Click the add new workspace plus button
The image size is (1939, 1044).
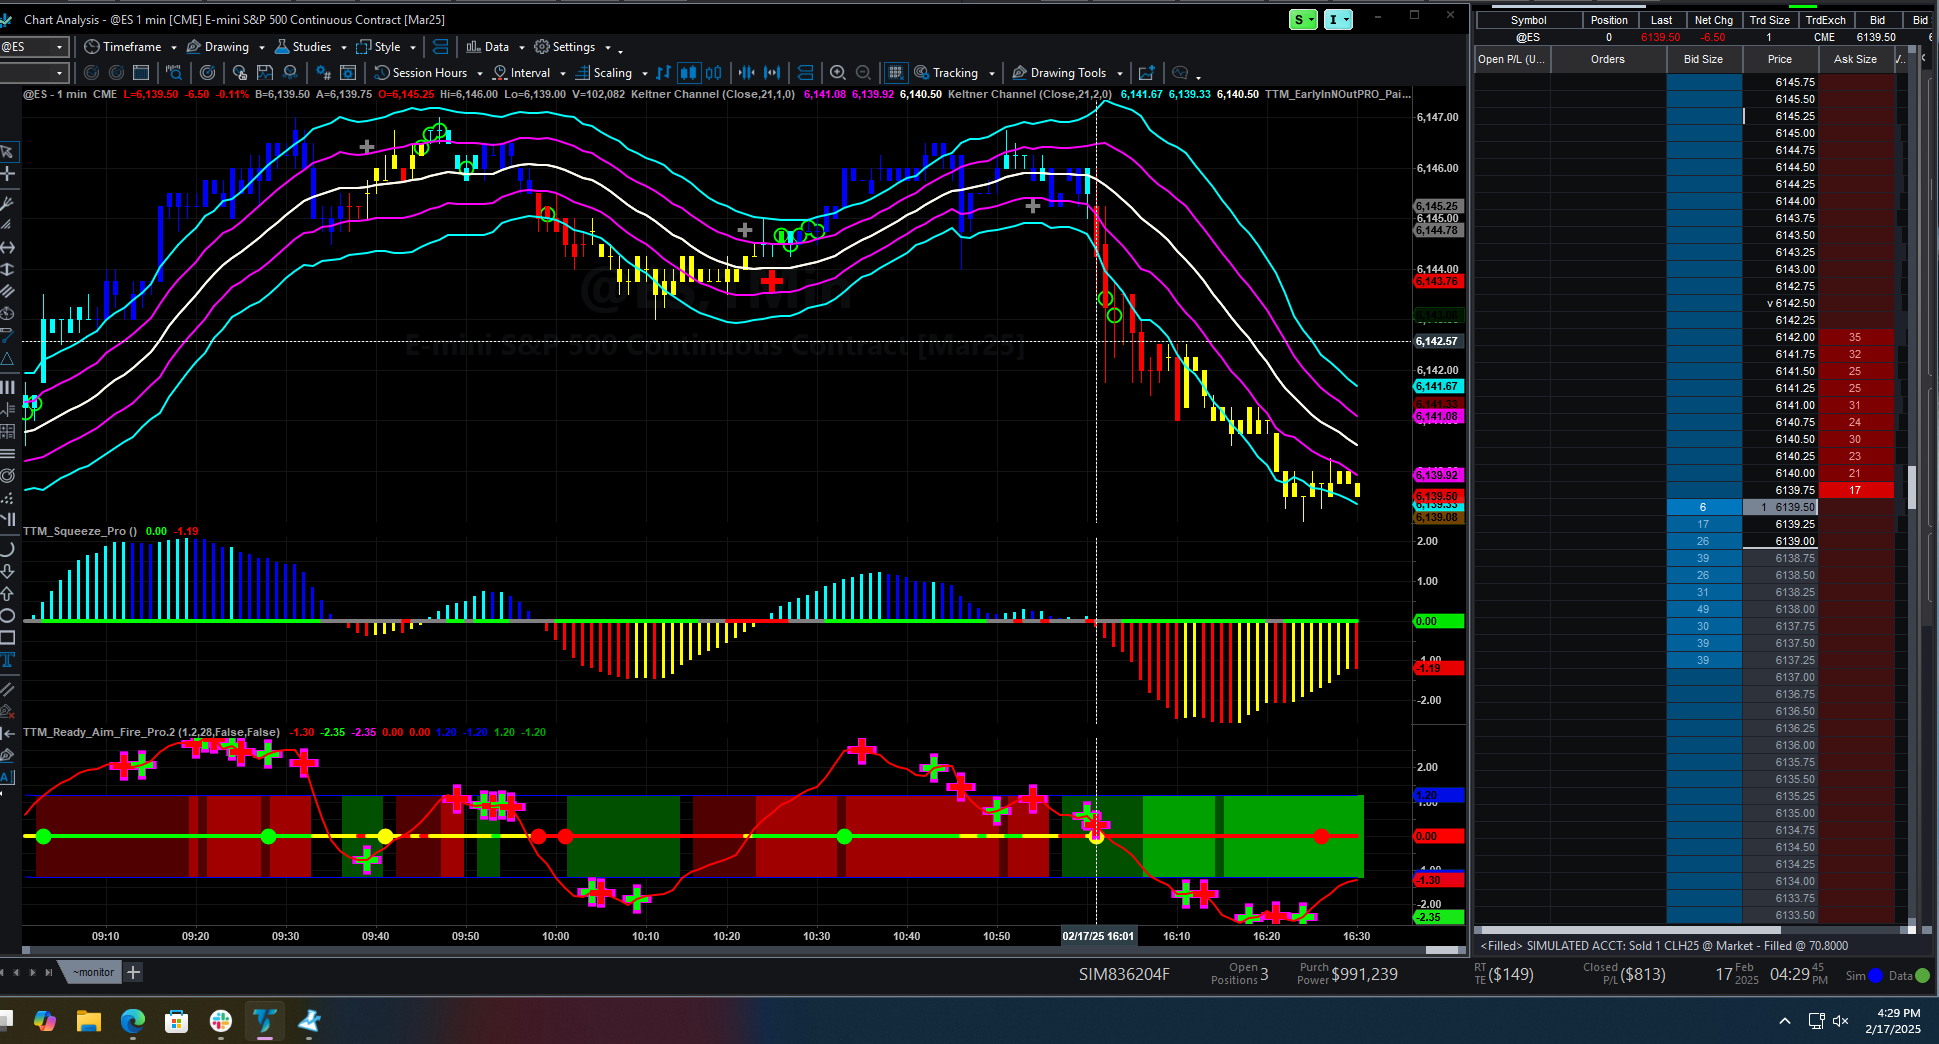pos(133,972)
